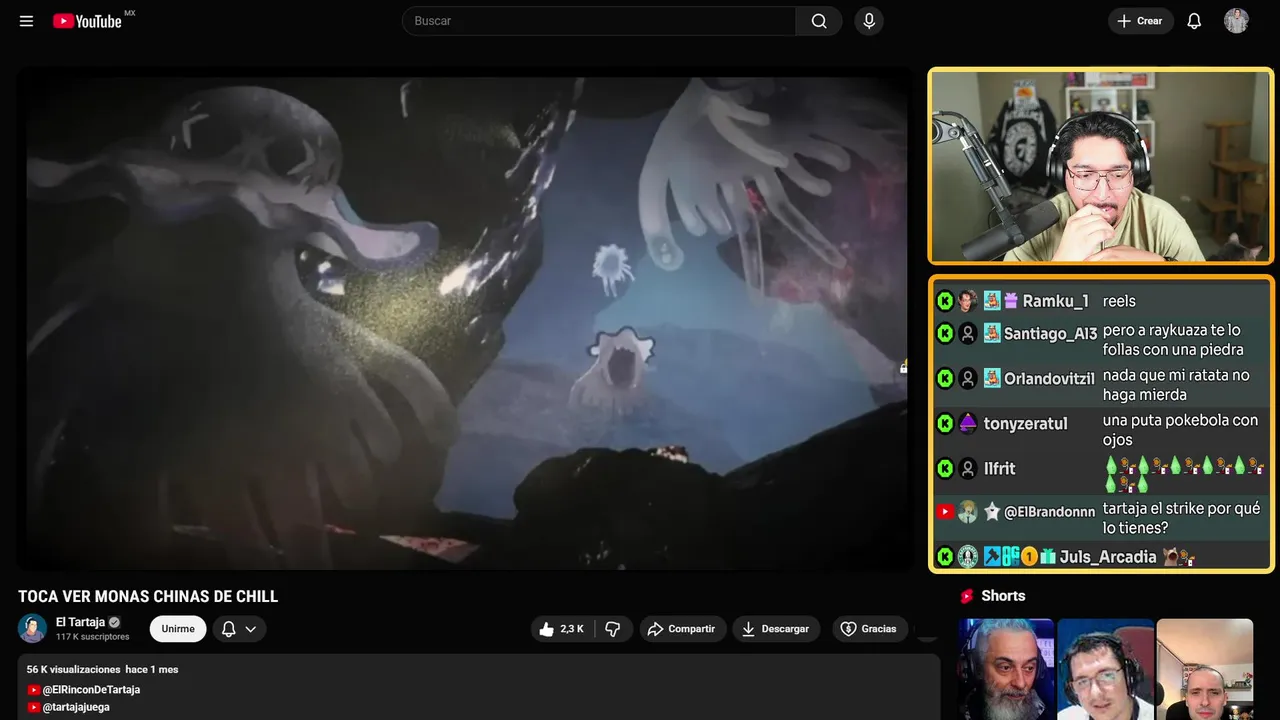Open third Shorts thumbnail
1280x720 pixels.
[x=1204, y=669]
